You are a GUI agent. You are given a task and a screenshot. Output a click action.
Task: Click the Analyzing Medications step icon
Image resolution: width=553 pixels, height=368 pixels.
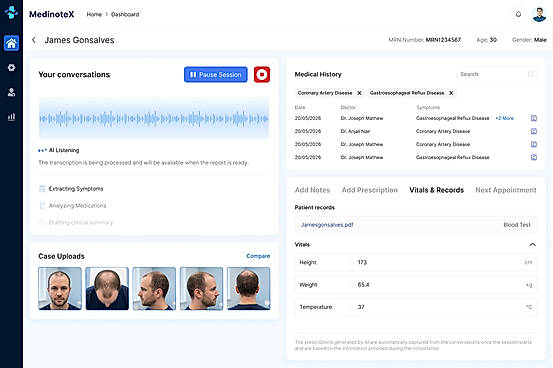pos(42,205)
